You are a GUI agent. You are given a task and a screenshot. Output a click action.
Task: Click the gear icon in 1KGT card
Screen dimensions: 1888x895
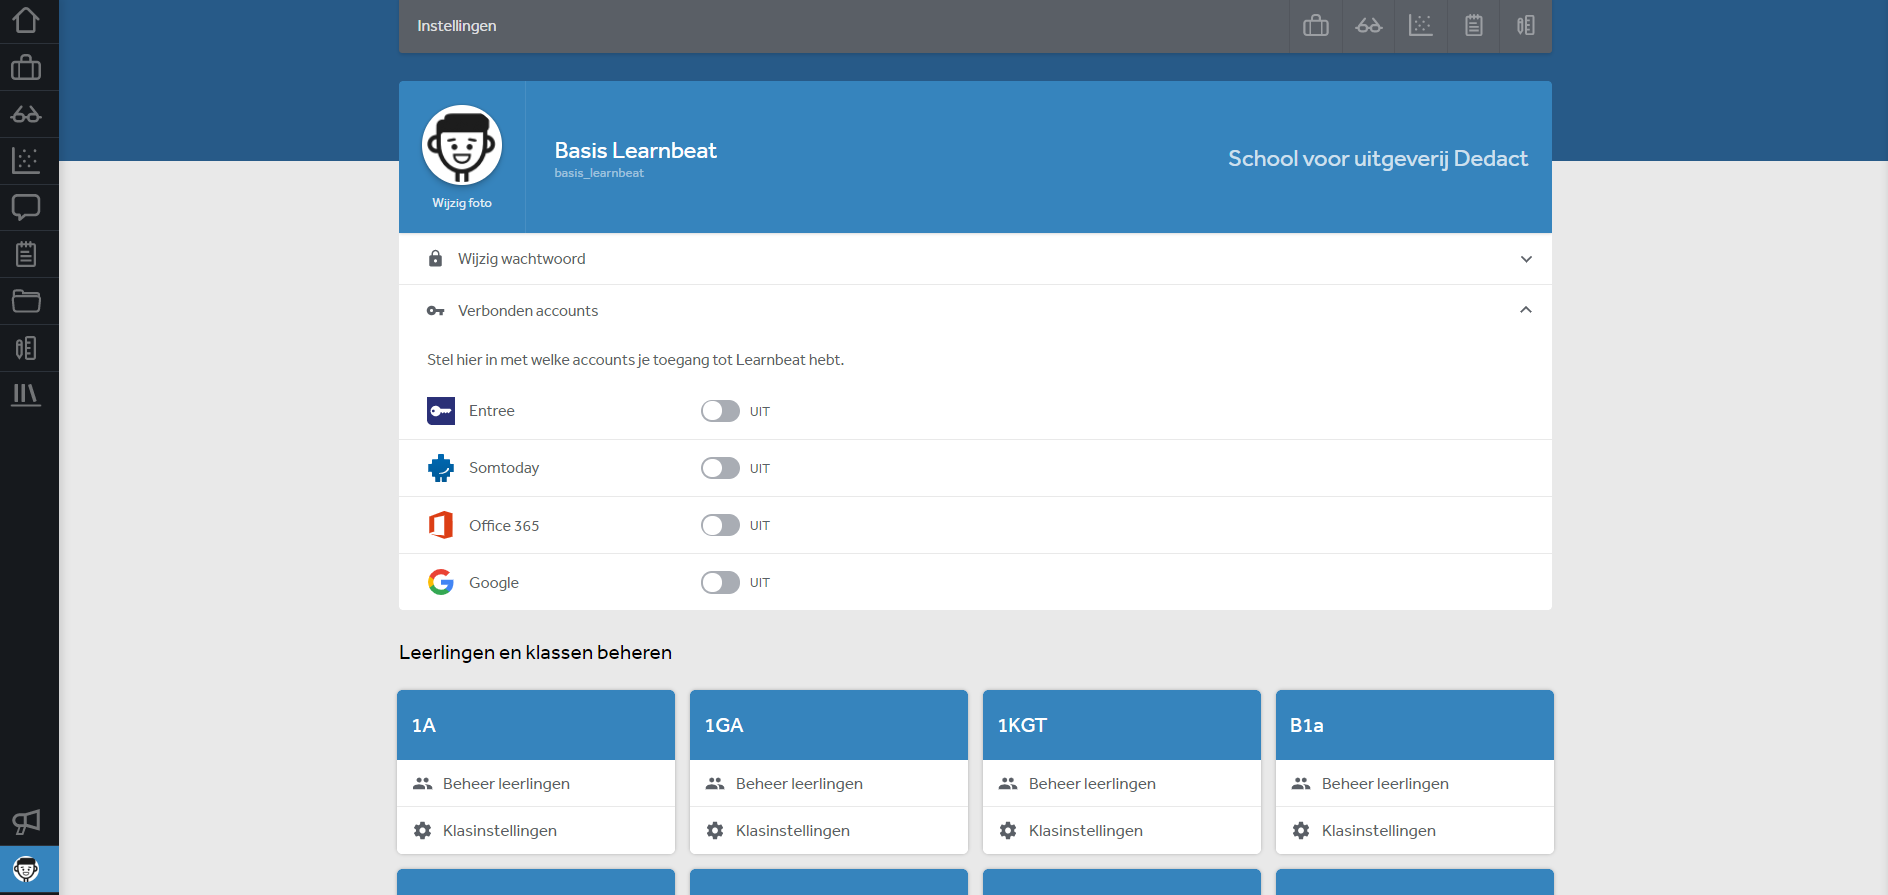(x=1008, y=830)
